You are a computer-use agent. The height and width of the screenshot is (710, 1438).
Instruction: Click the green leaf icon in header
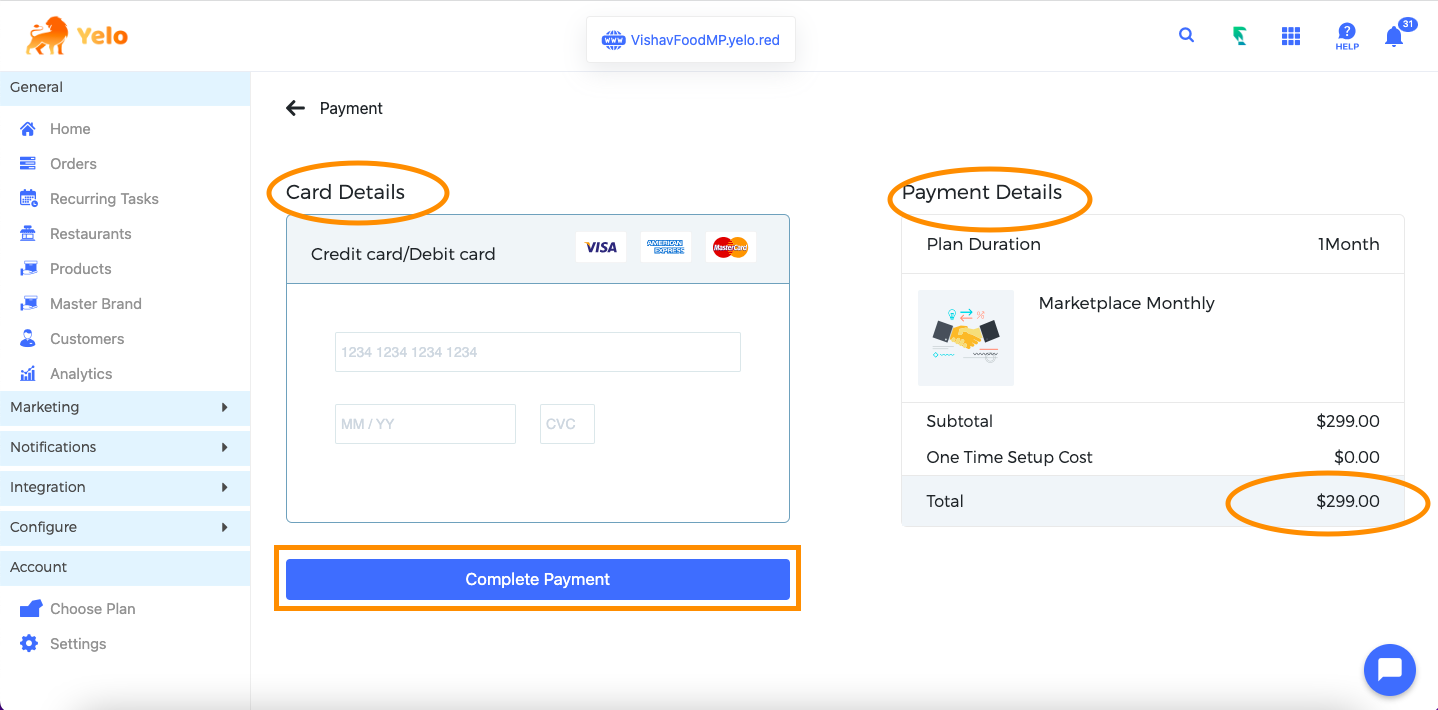tap(1239, 36)
